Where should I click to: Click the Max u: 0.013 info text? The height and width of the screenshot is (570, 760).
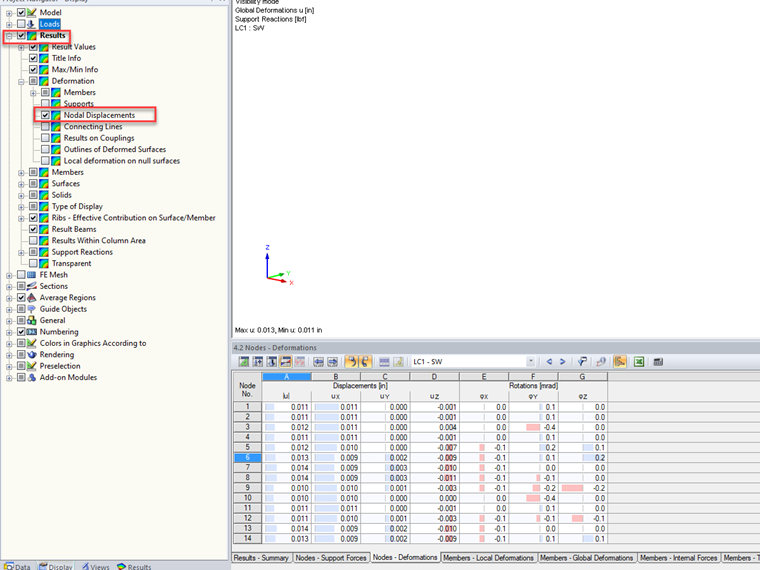278,330
